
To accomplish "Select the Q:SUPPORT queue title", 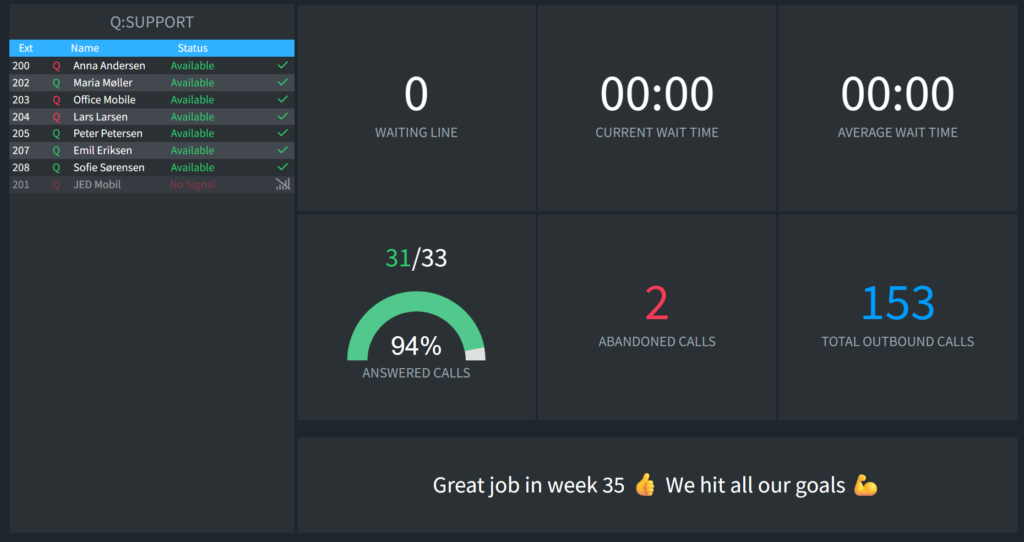I will click(152, 22).
